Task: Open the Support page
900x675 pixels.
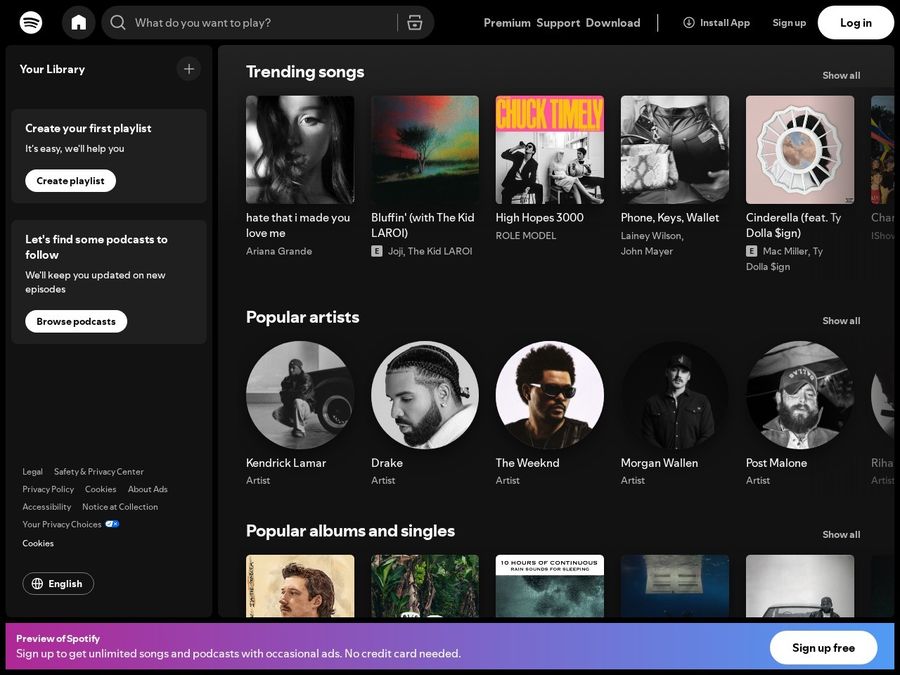Action: click(558, 23)
